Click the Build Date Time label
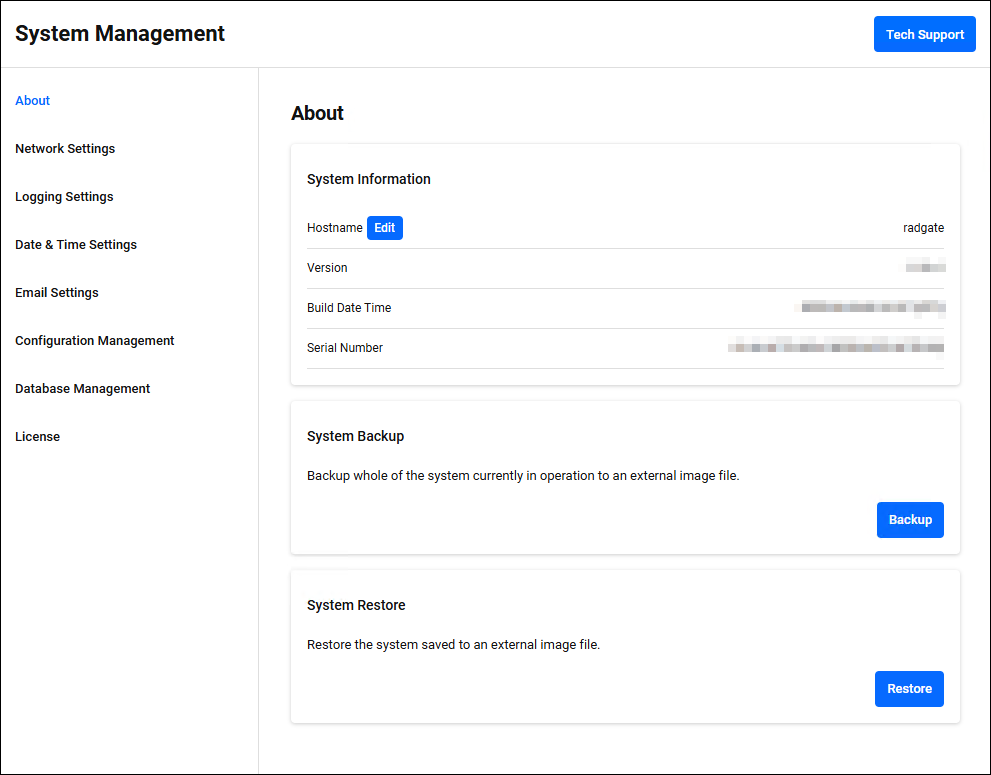991x775 pixels. [349, 308]
